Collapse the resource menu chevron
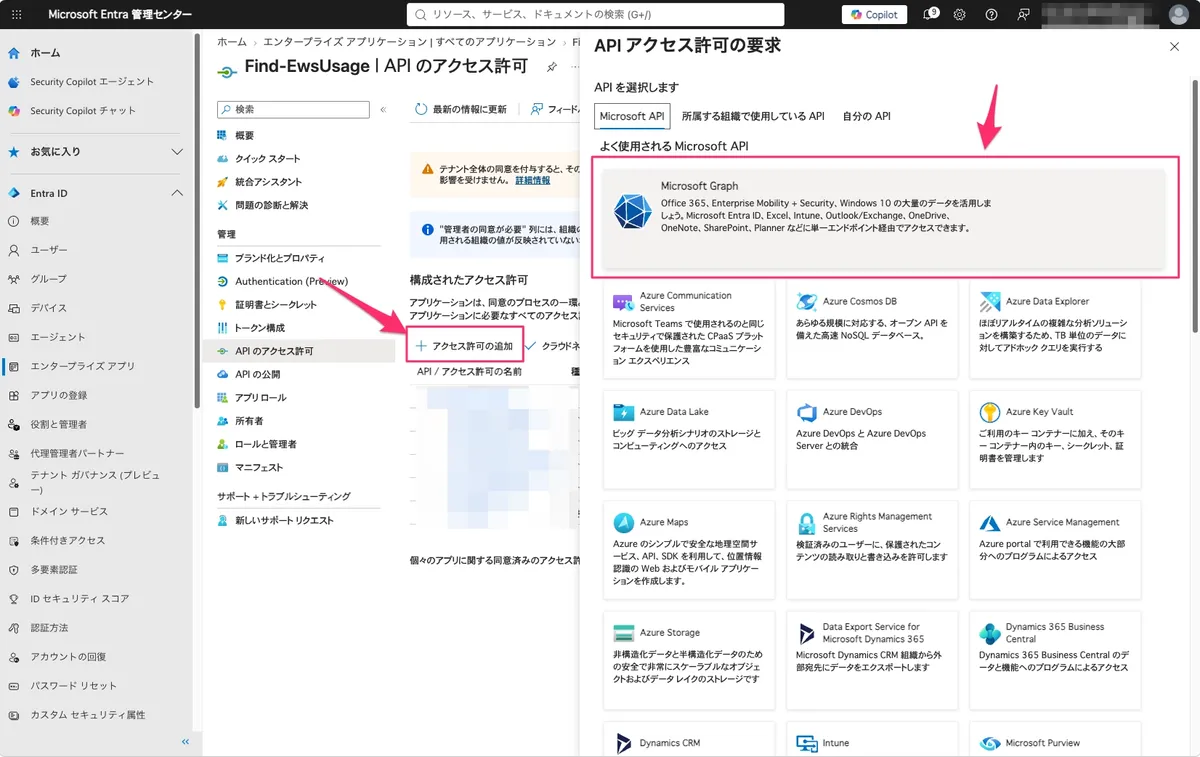Viewport: 1200px width, 757px height. (x=383, y=110)
